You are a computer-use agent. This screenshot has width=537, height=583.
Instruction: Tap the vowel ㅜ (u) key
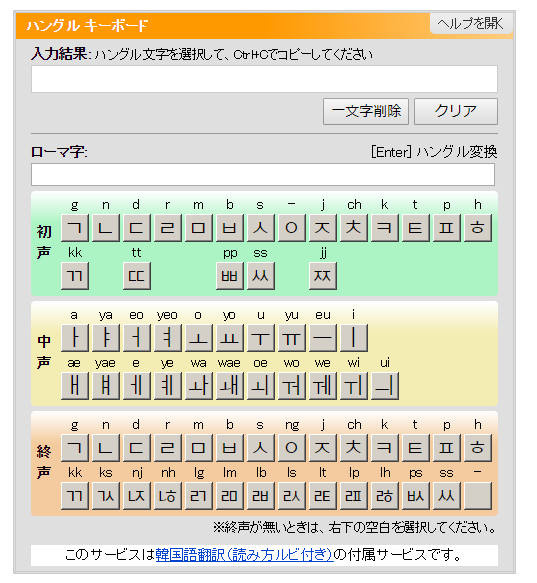[261, 338]
